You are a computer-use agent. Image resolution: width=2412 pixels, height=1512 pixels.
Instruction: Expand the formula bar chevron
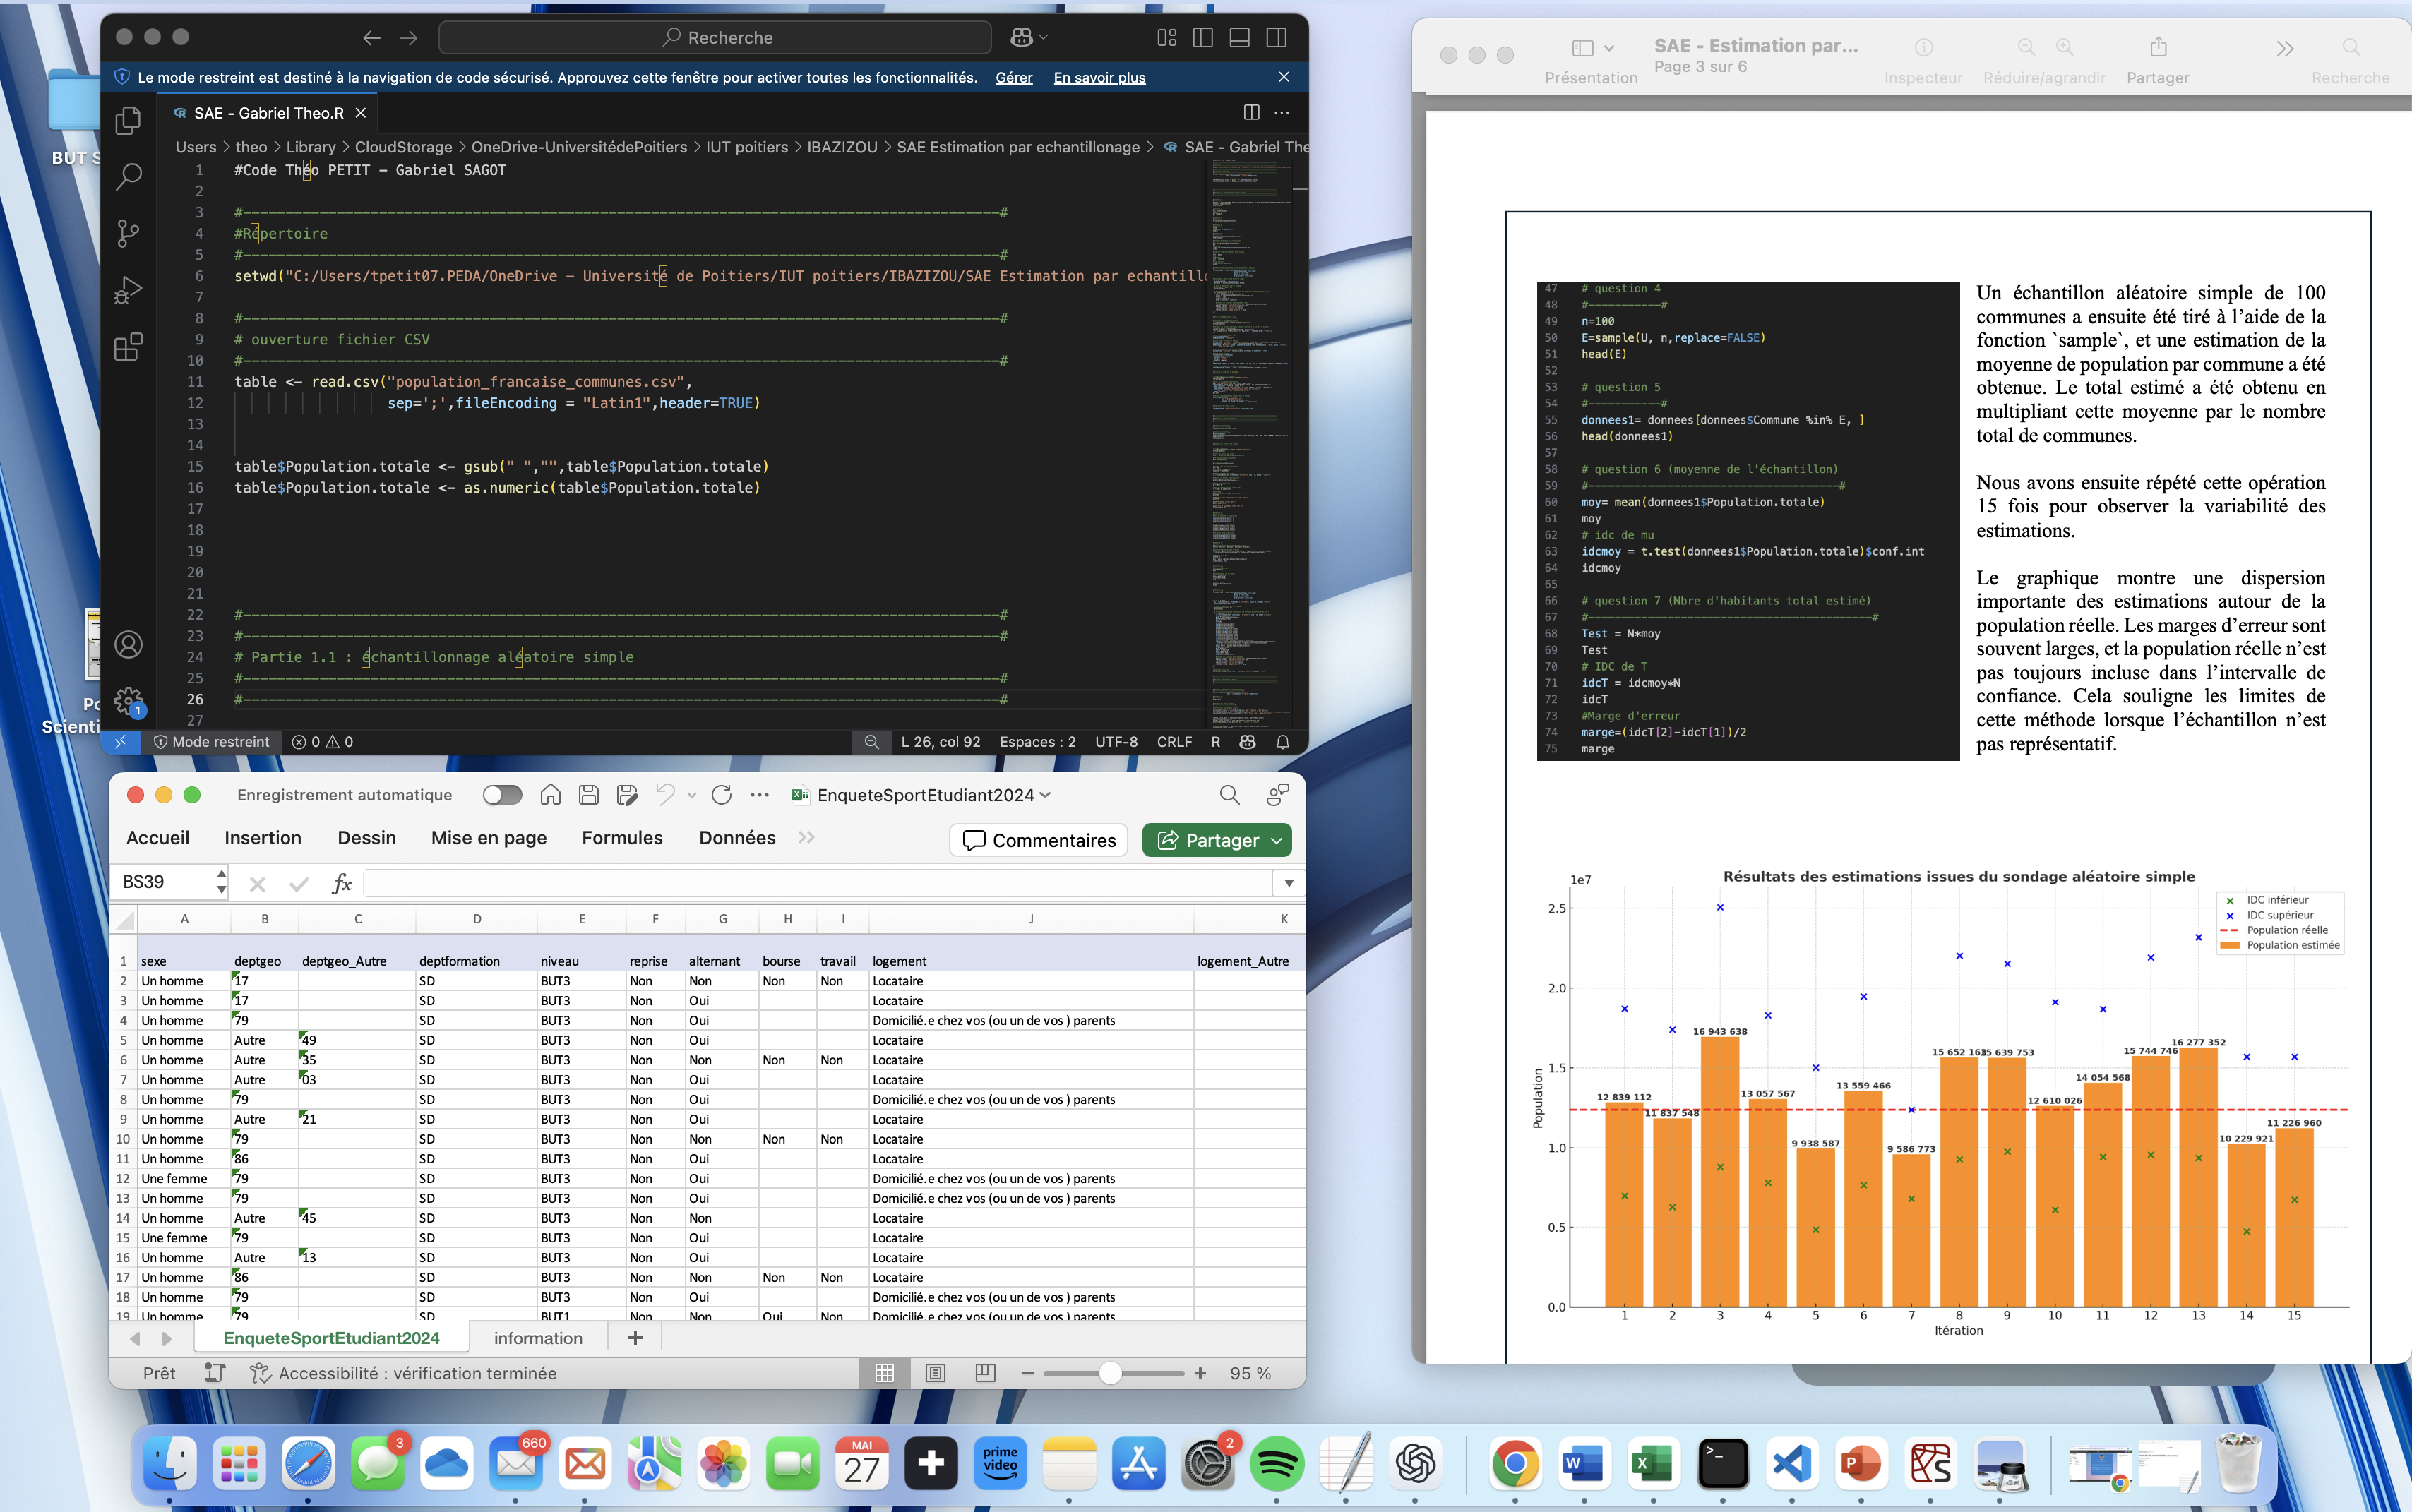coord(1288,882)
